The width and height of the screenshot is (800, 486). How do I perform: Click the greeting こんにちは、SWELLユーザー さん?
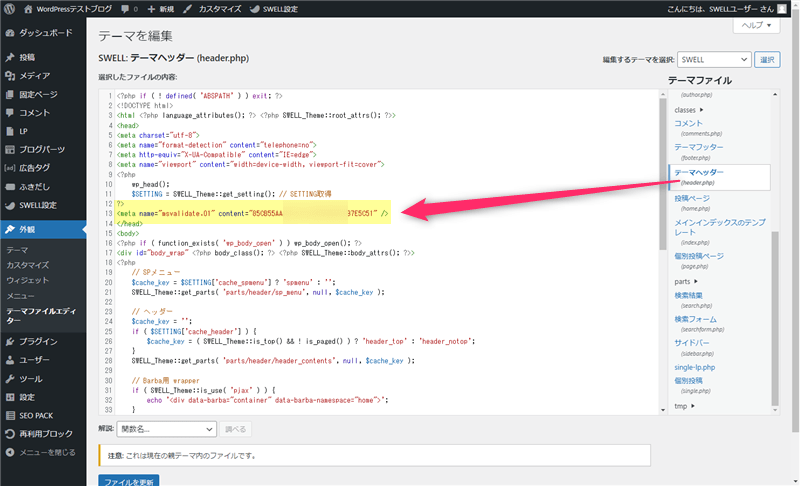[720, 9]
